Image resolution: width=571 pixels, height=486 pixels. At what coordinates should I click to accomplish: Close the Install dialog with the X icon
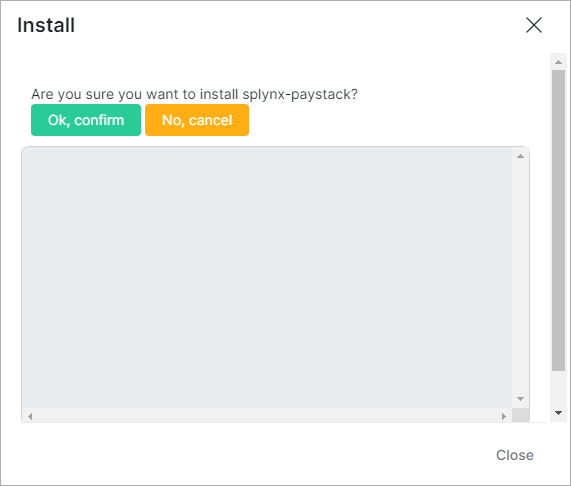[x=533, y=25]
